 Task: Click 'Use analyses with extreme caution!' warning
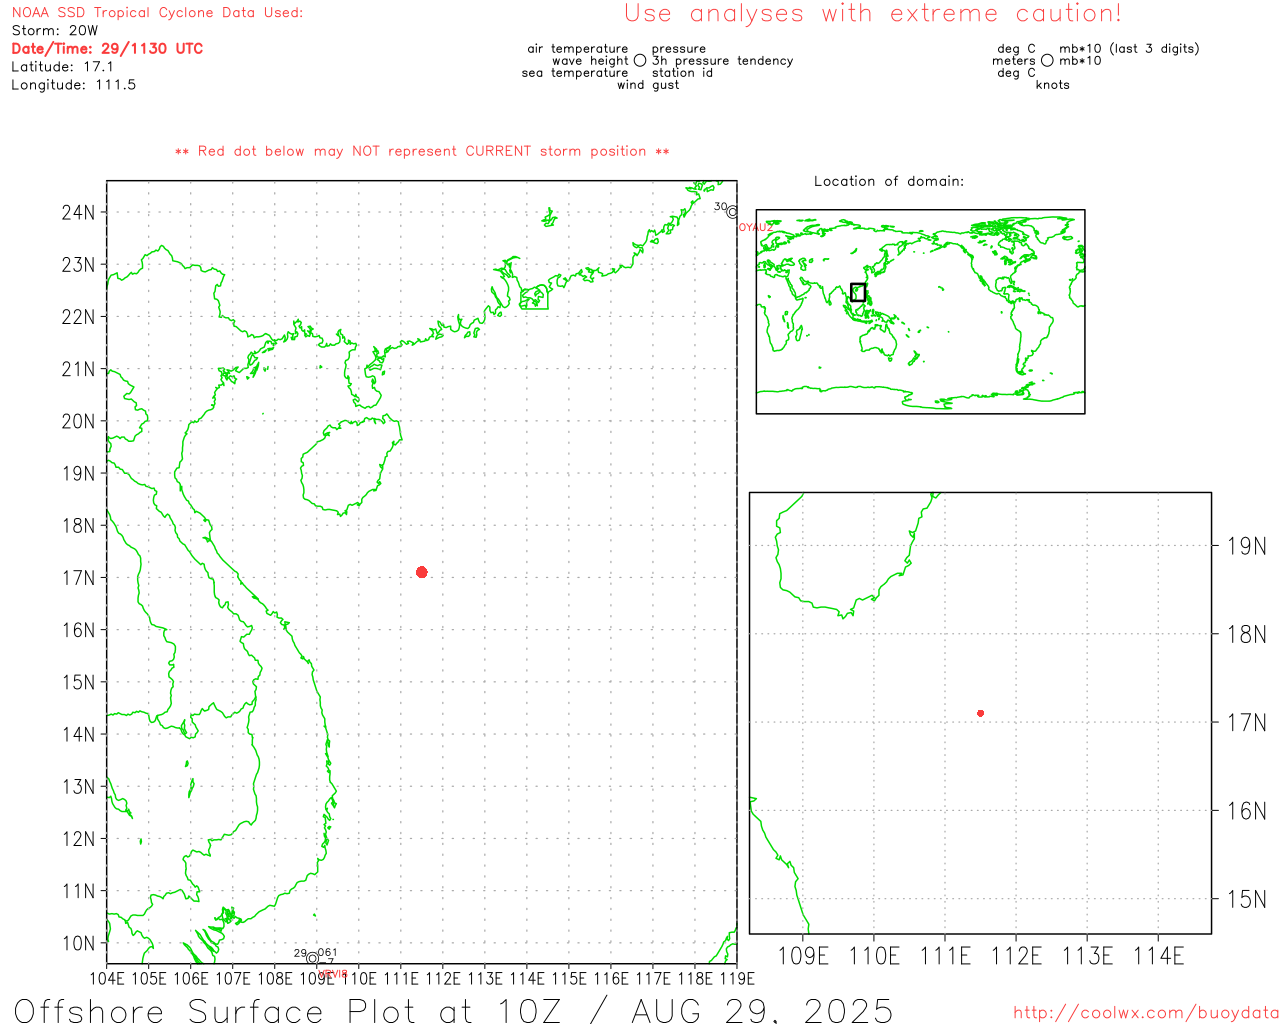pyautogui.click(x=873, y=14)
